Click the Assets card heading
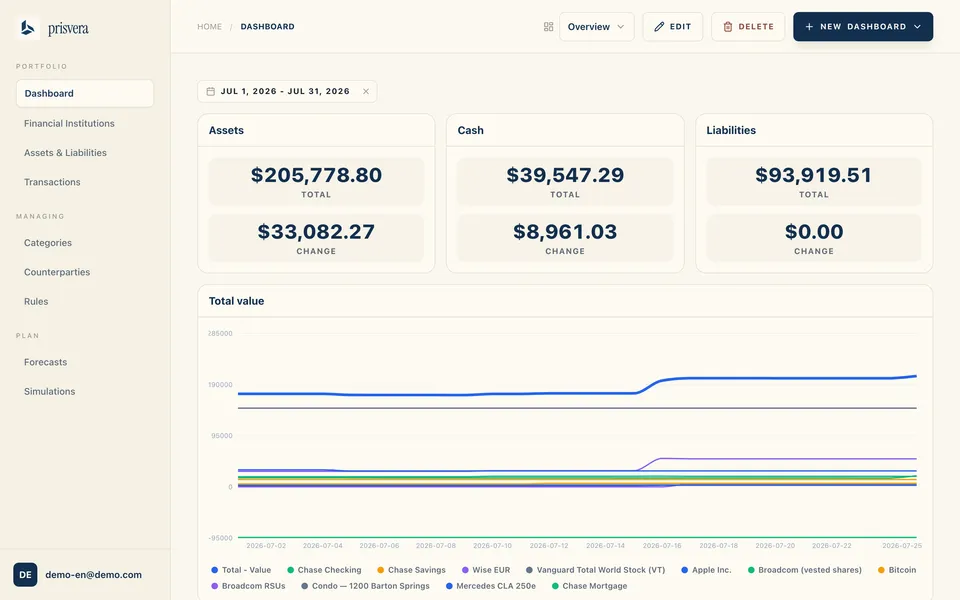960x600 pixels. (226, 130)
